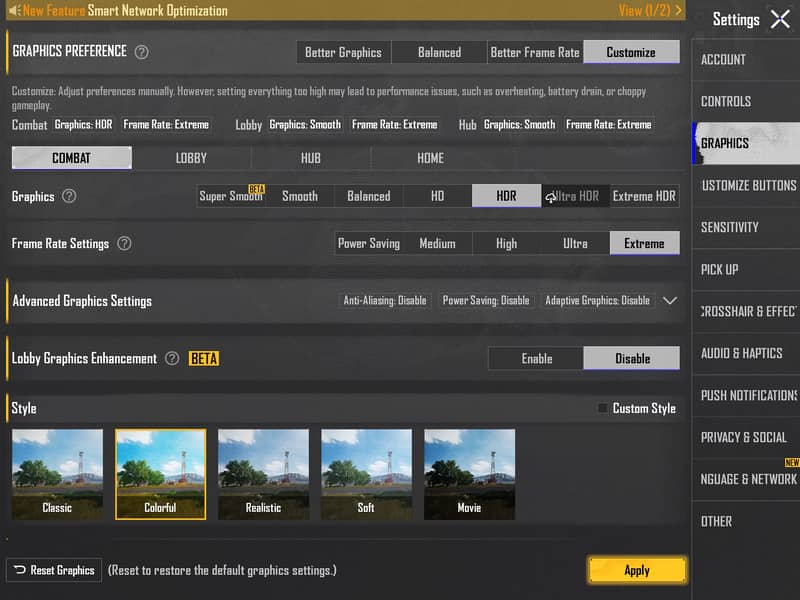The width and height of the screenshot is (800, 600).
Task: Pick the Realistic style thumbnail
Action: (x=263, y=474)
